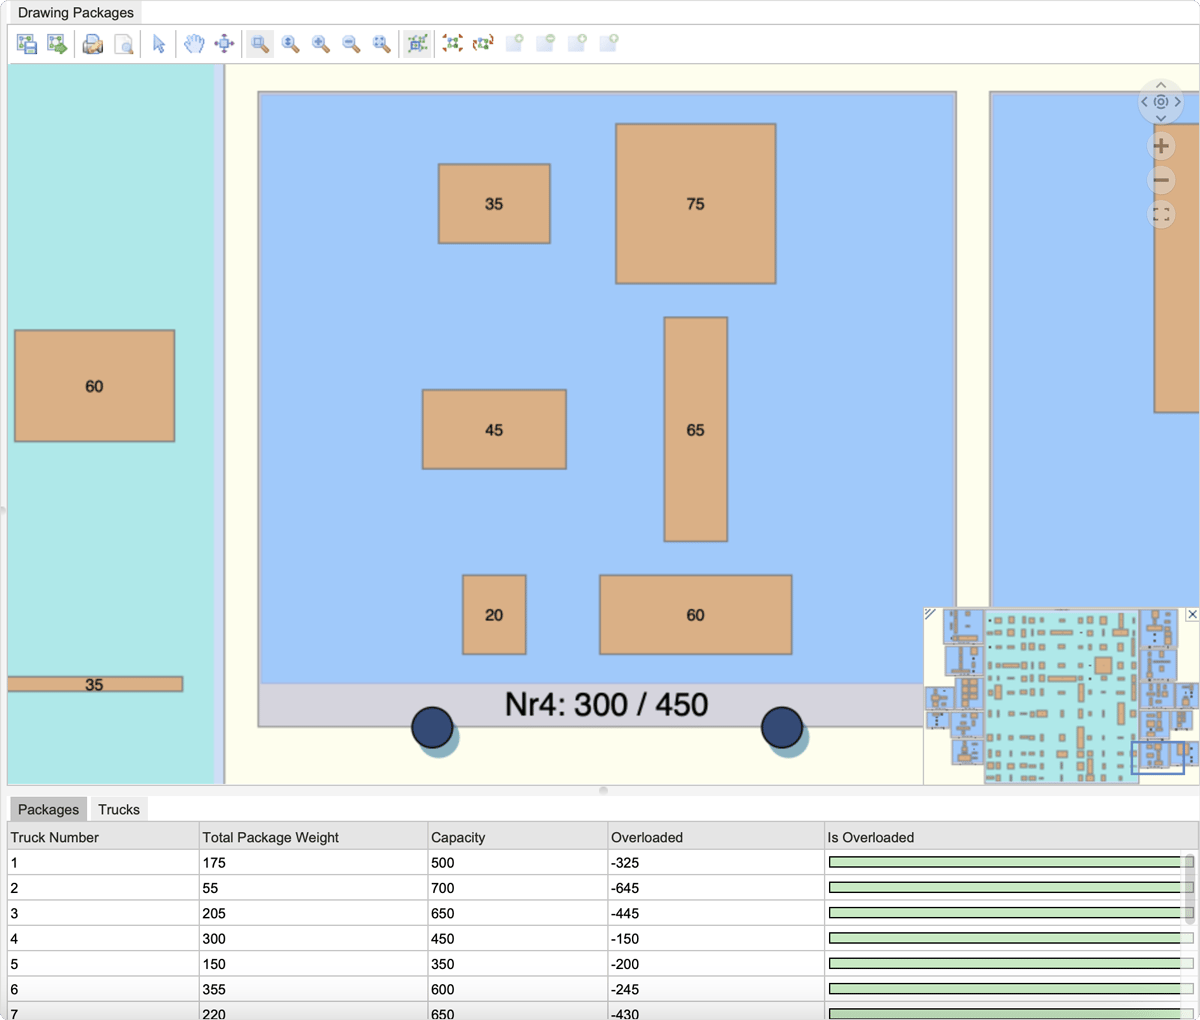
Task: Click the right wheel of truck Nr4
Action: [x=782, y=728]
